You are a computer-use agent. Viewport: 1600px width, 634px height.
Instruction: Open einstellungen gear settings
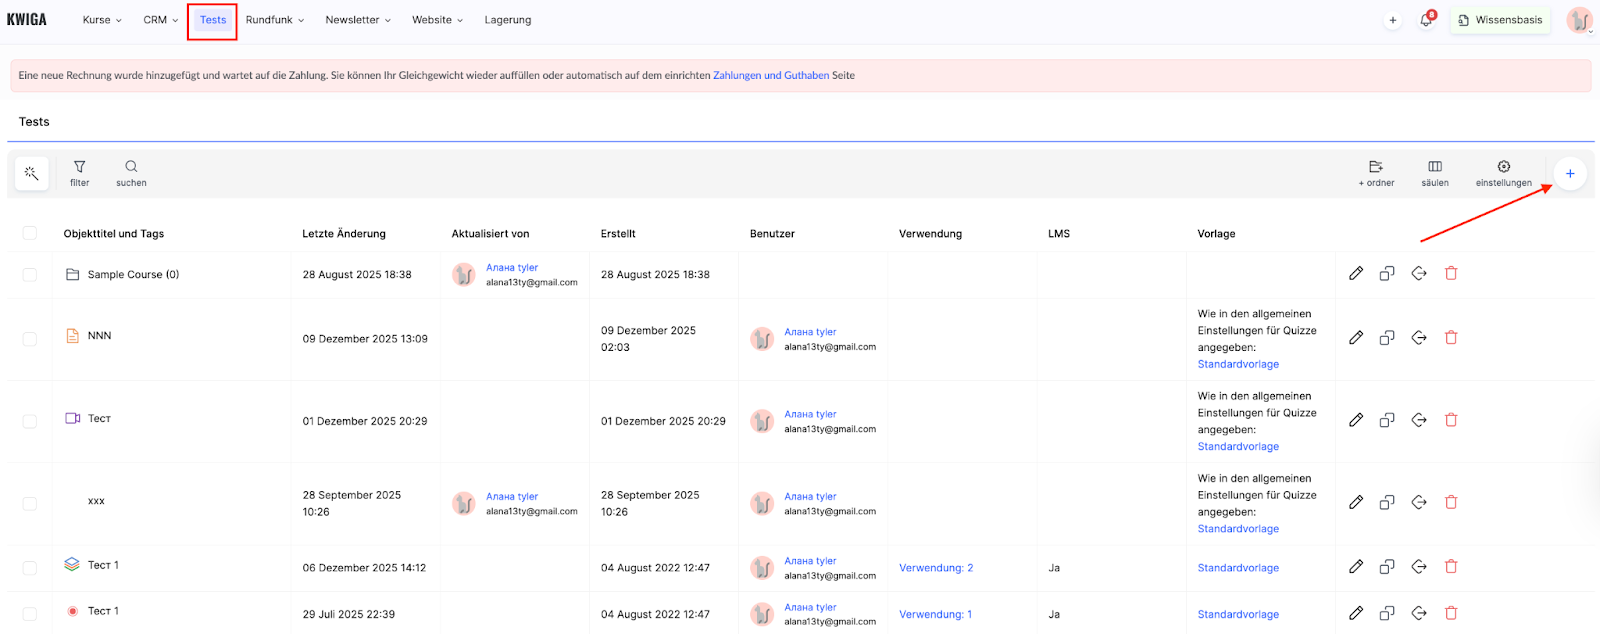pyautogui.click(x=1503, y=173)
